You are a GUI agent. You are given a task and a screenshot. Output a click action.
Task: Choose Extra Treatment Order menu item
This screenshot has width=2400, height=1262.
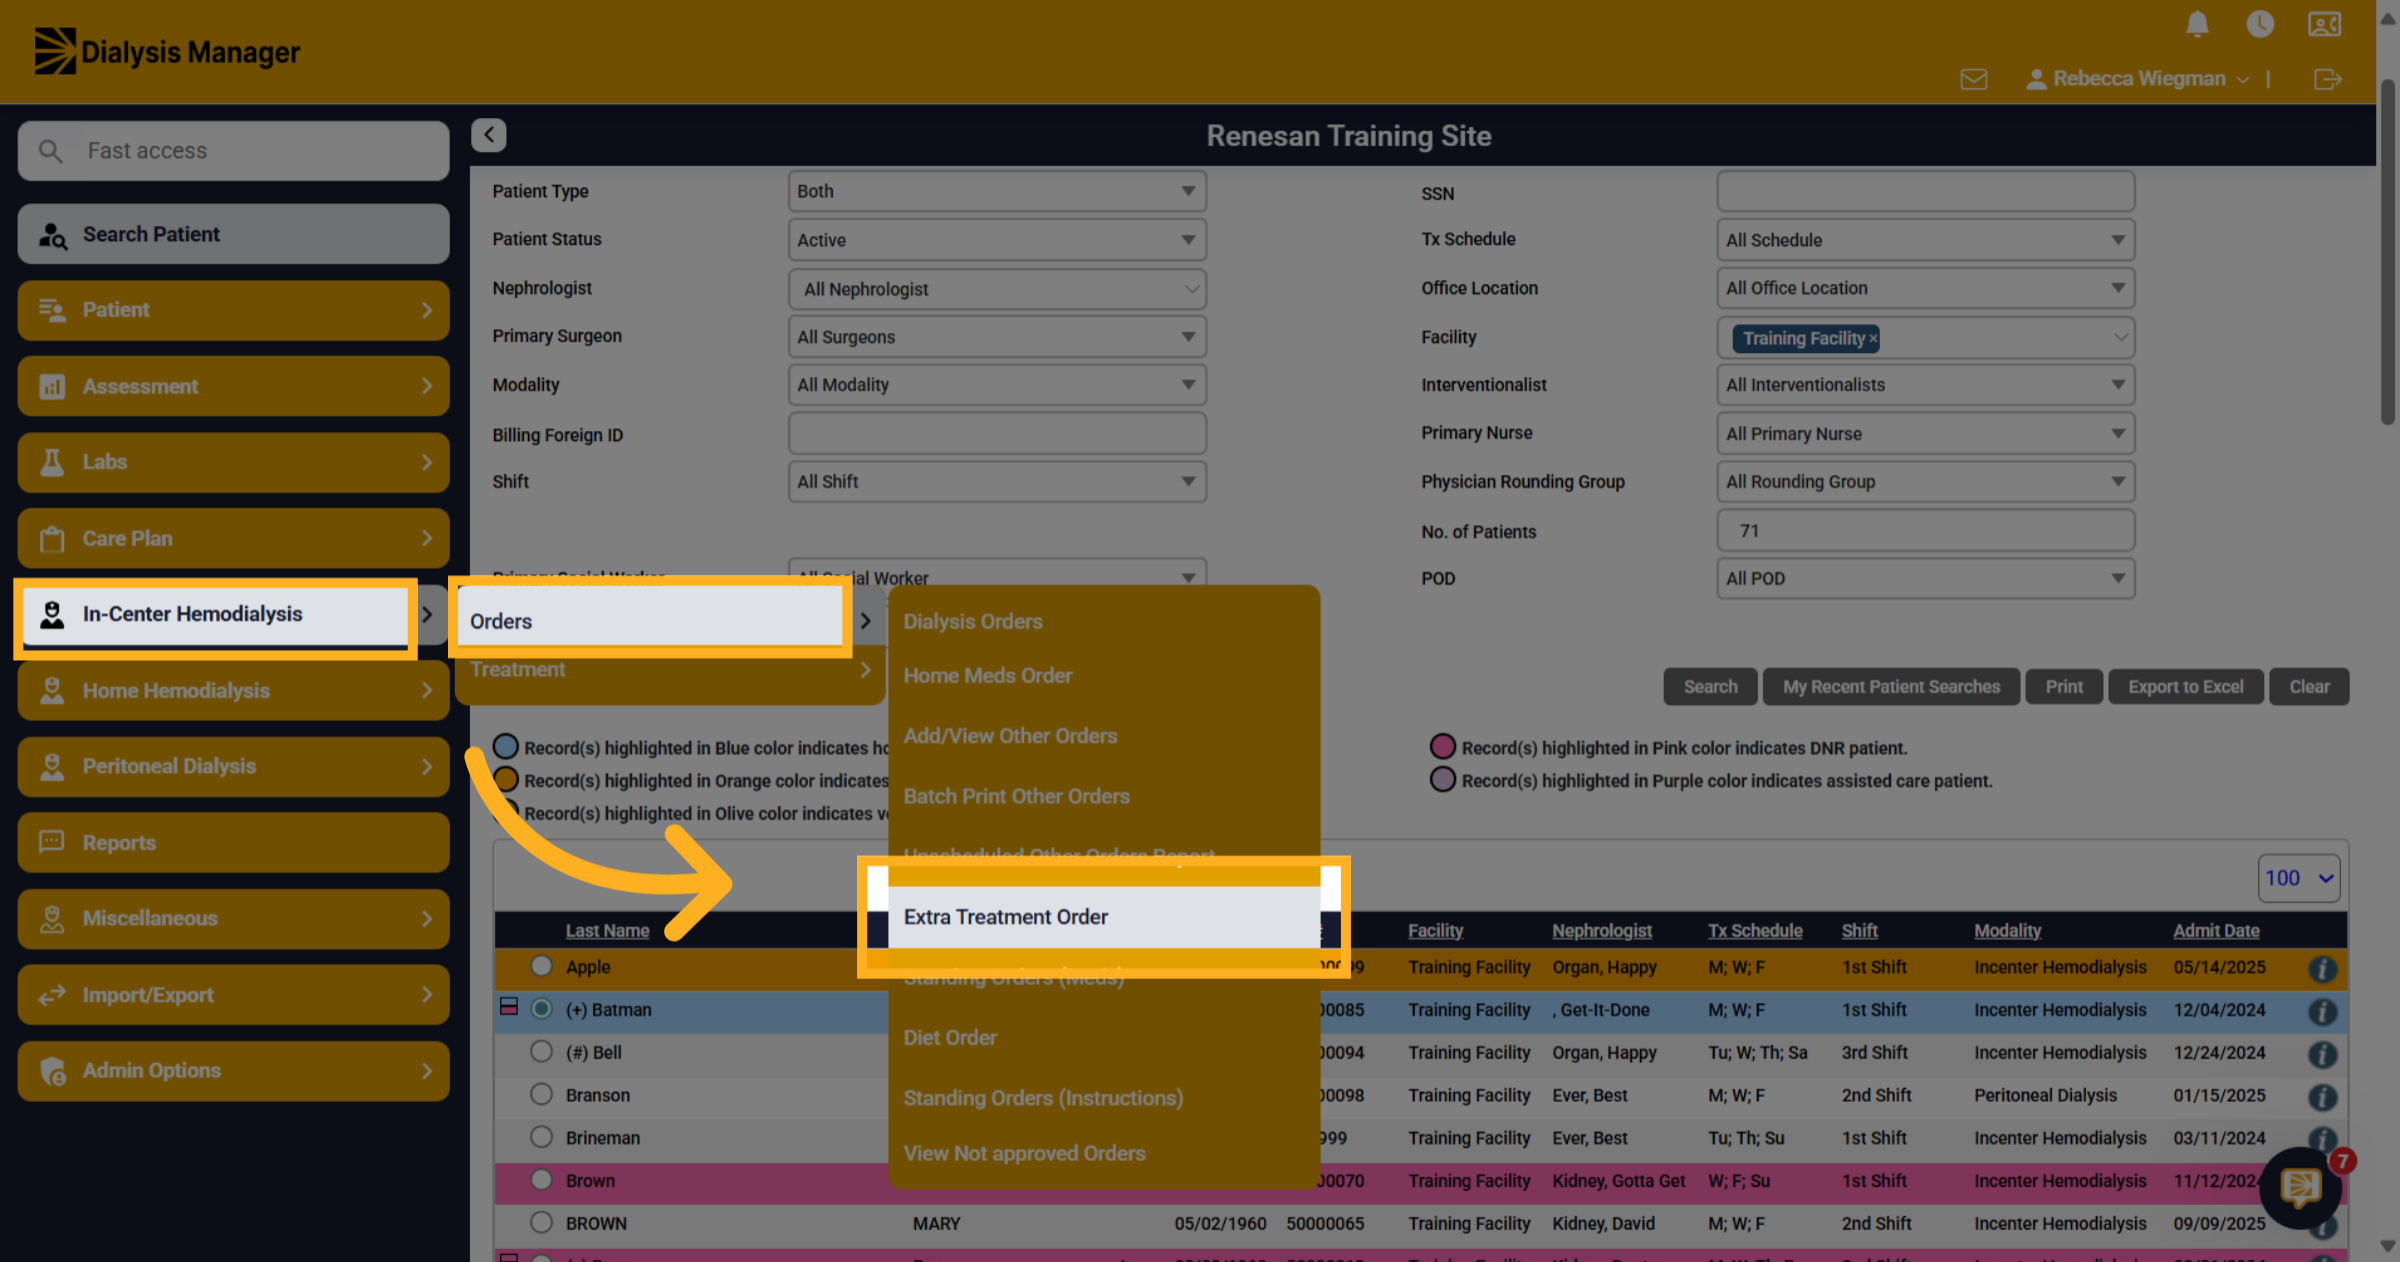1104,917
